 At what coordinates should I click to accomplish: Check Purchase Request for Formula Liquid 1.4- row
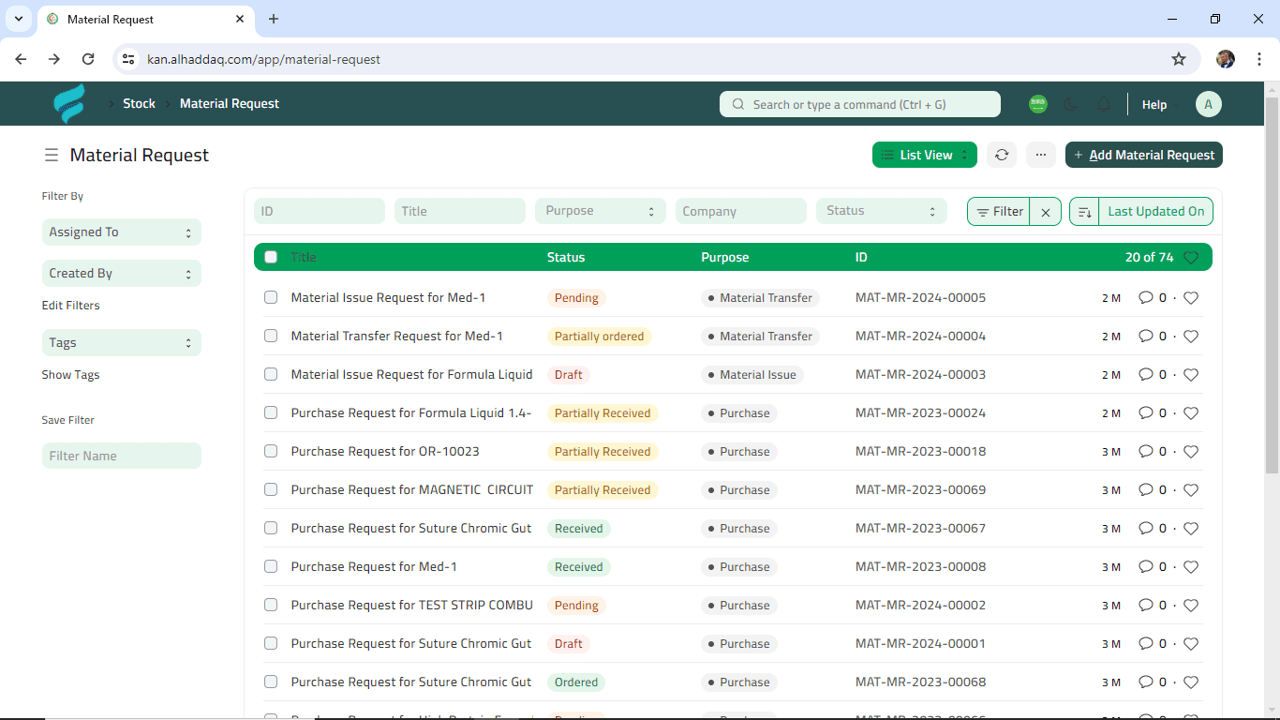[270, 413]
